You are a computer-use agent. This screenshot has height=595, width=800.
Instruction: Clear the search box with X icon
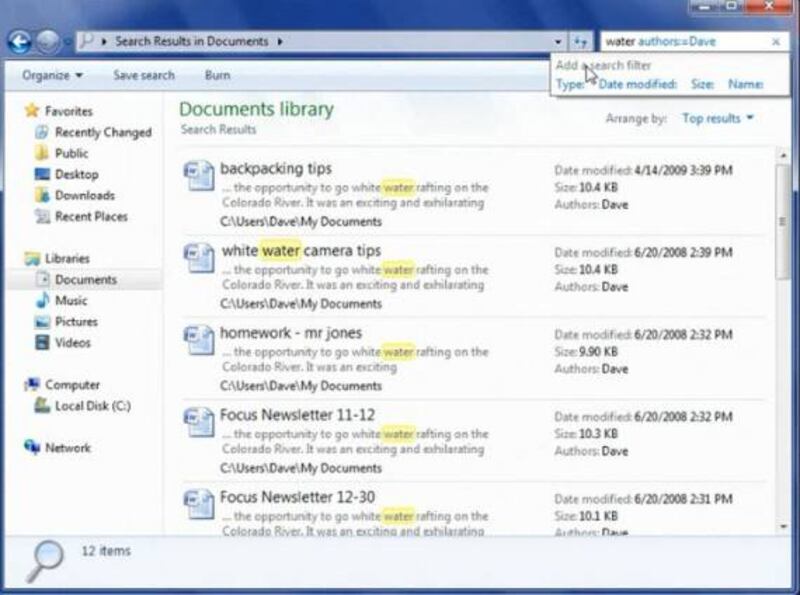coord(776,42)
